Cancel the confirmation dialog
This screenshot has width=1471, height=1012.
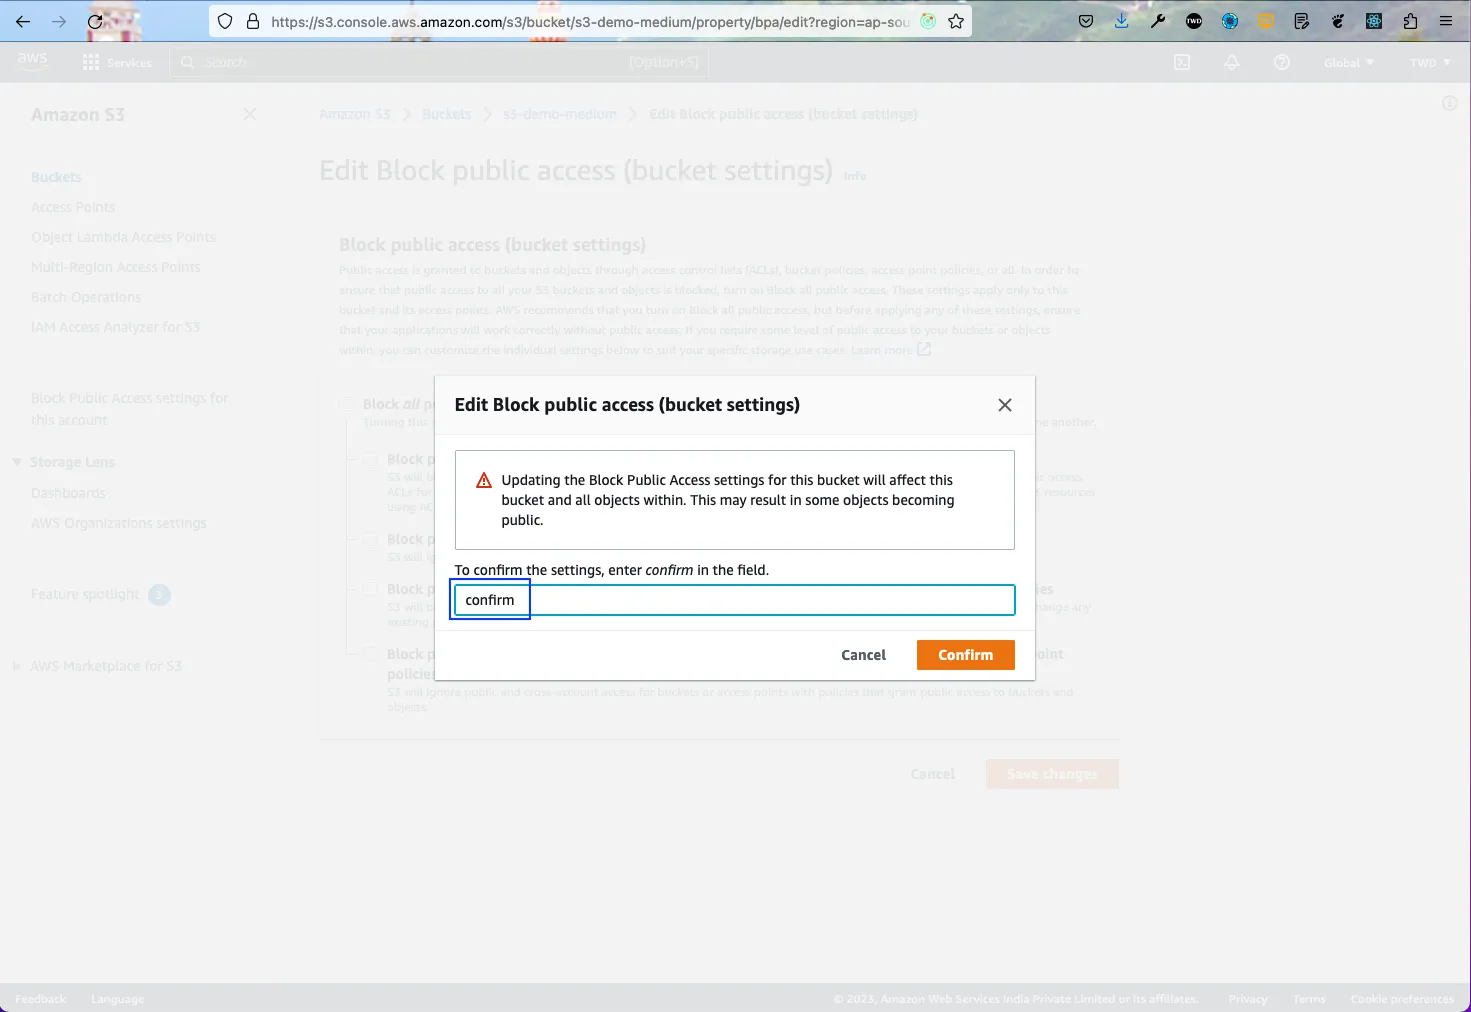coord(863,655)
